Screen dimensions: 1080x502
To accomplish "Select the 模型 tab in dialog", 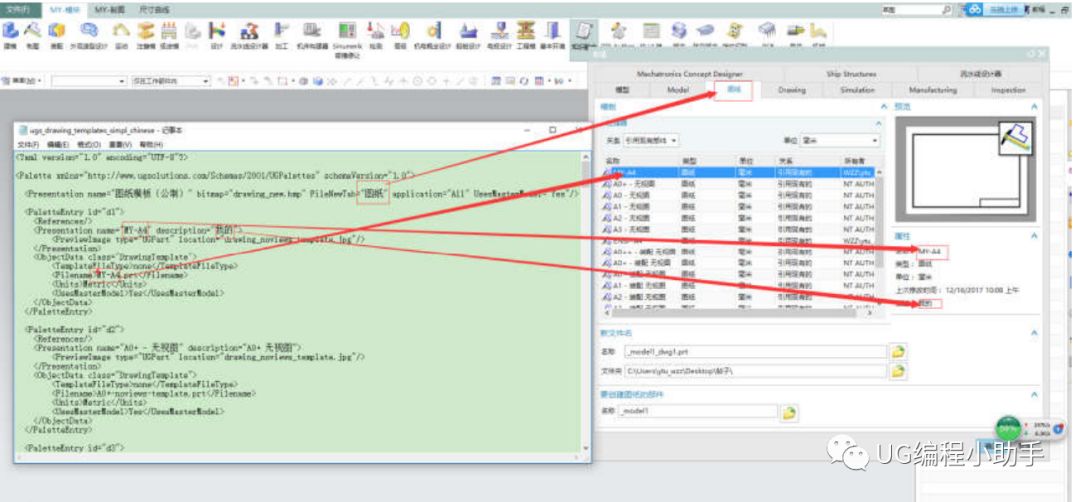I will coord(622,90).
